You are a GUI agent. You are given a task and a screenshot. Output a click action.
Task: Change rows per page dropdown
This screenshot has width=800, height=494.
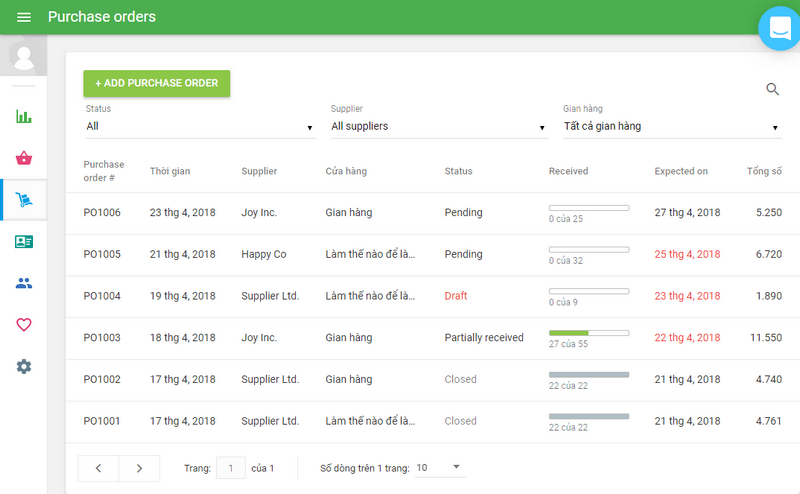(440, 467)
